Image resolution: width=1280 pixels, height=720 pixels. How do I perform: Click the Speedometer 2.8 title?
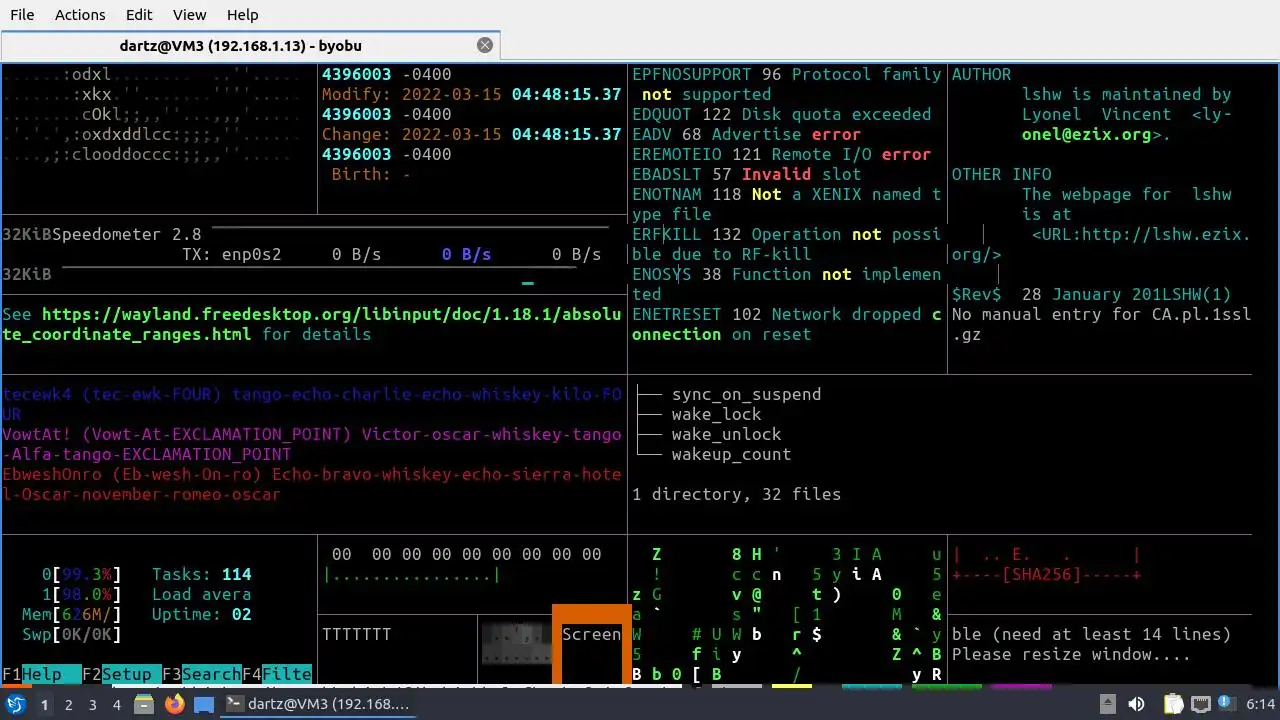pos(127,234)
